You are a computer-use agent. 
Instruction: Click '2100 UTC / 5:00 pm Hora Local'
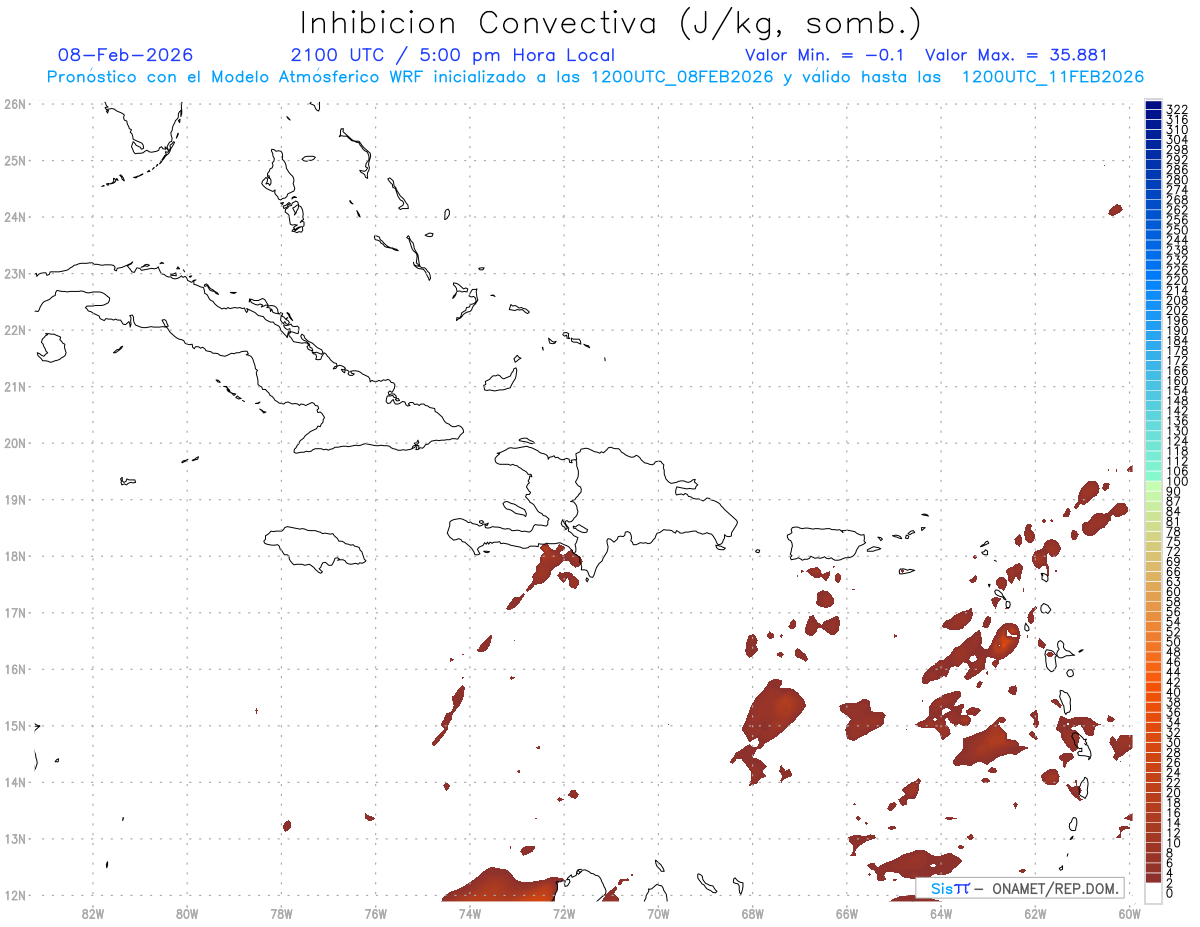click(453, 55)
